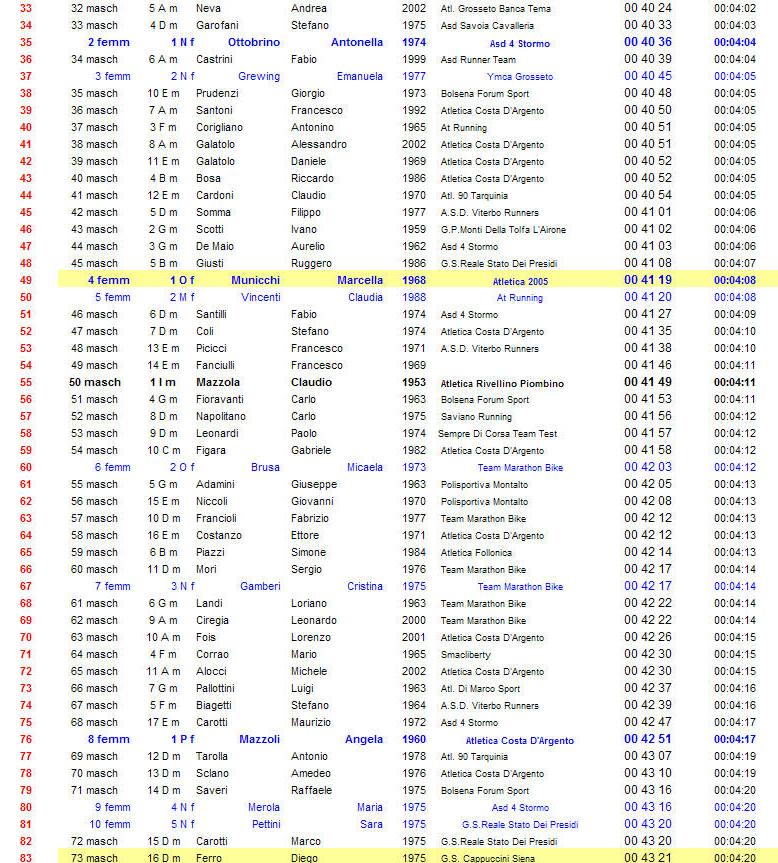This screenshot has width=778, height=863.
Task: Click the finish time 00 41 49
Action: pos(648,383)
